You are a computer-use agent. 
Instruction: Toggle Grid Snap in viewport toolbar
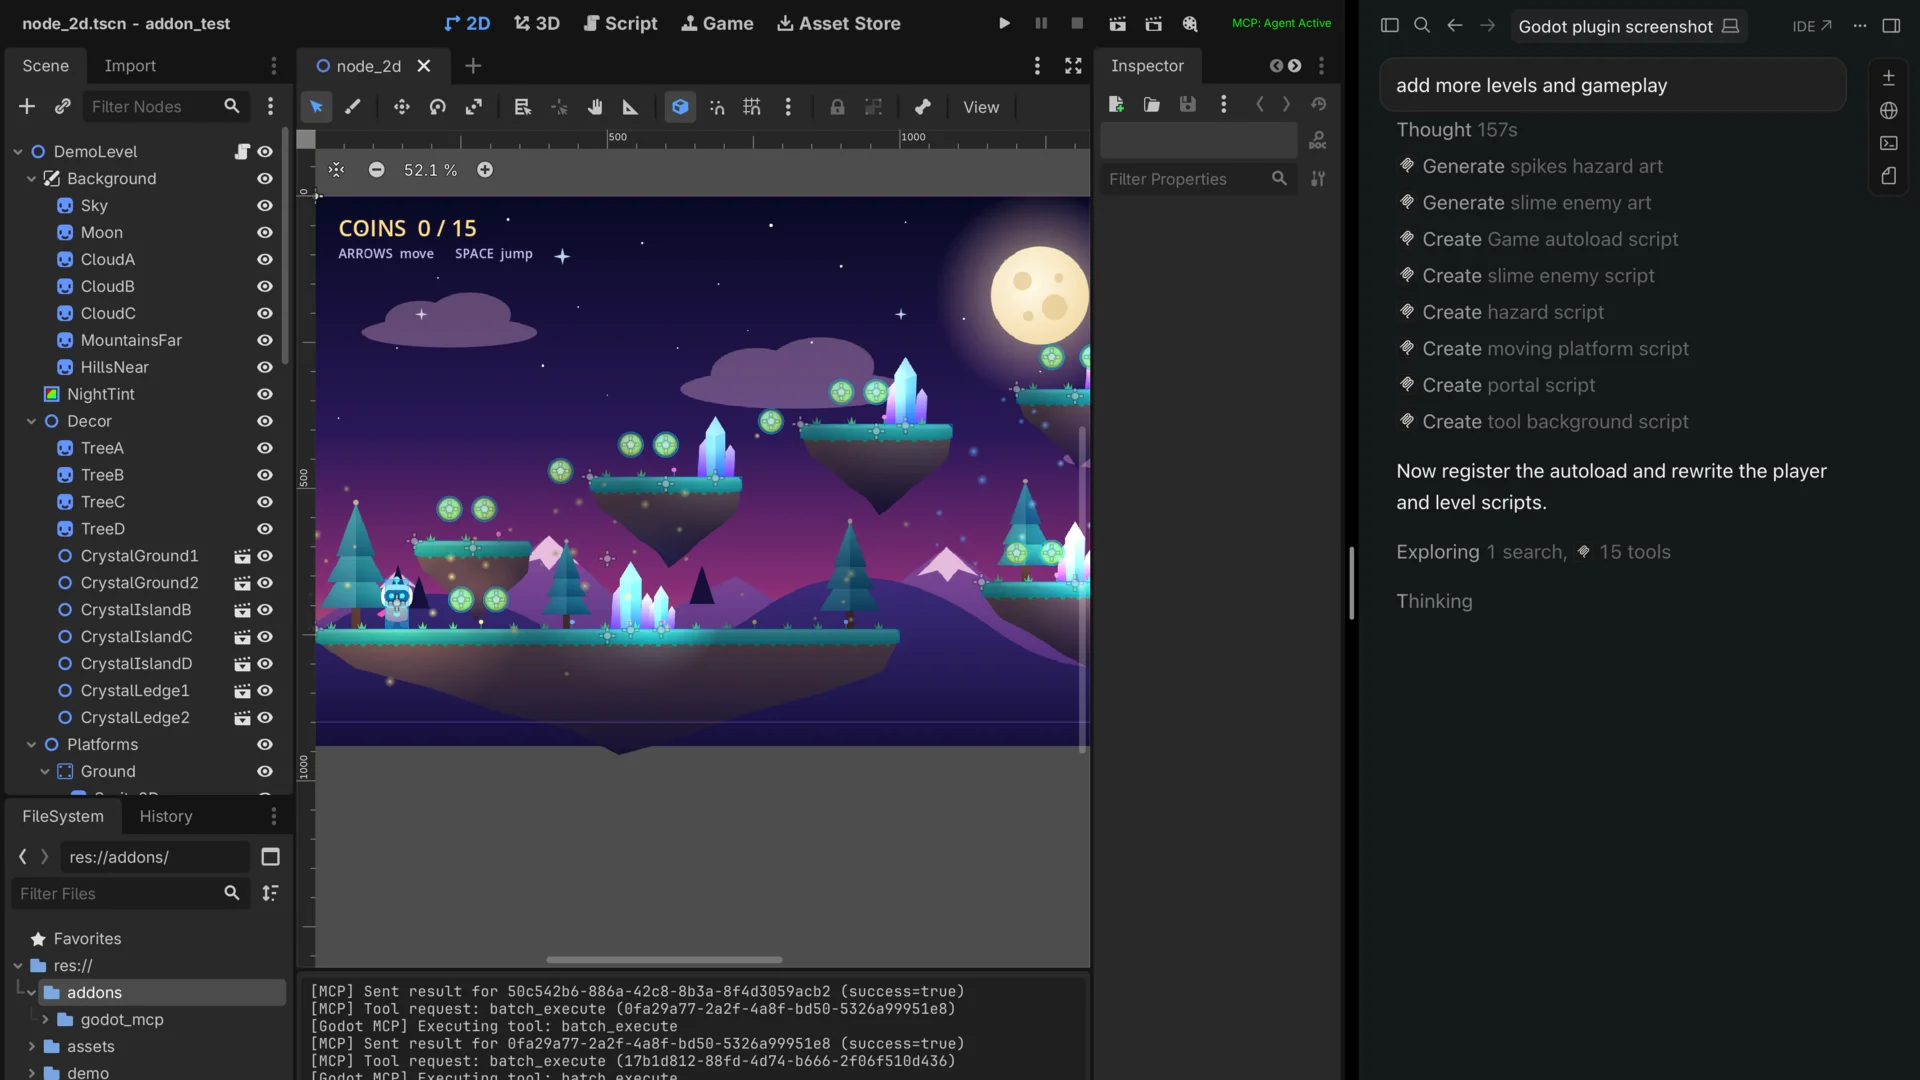752,107
